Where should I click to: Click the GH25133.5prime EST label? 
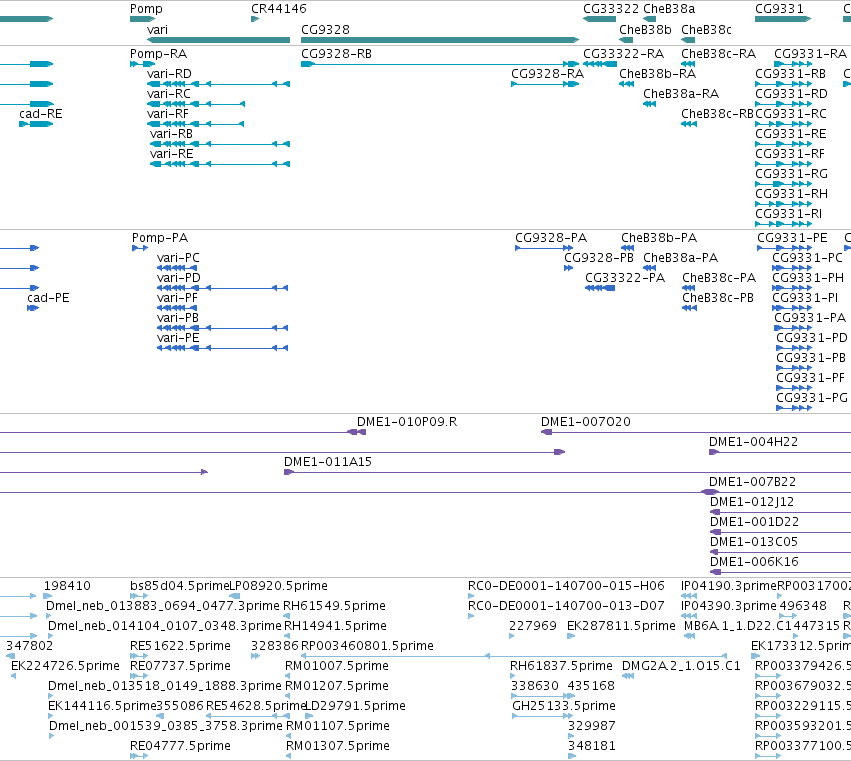pos(564,706)
